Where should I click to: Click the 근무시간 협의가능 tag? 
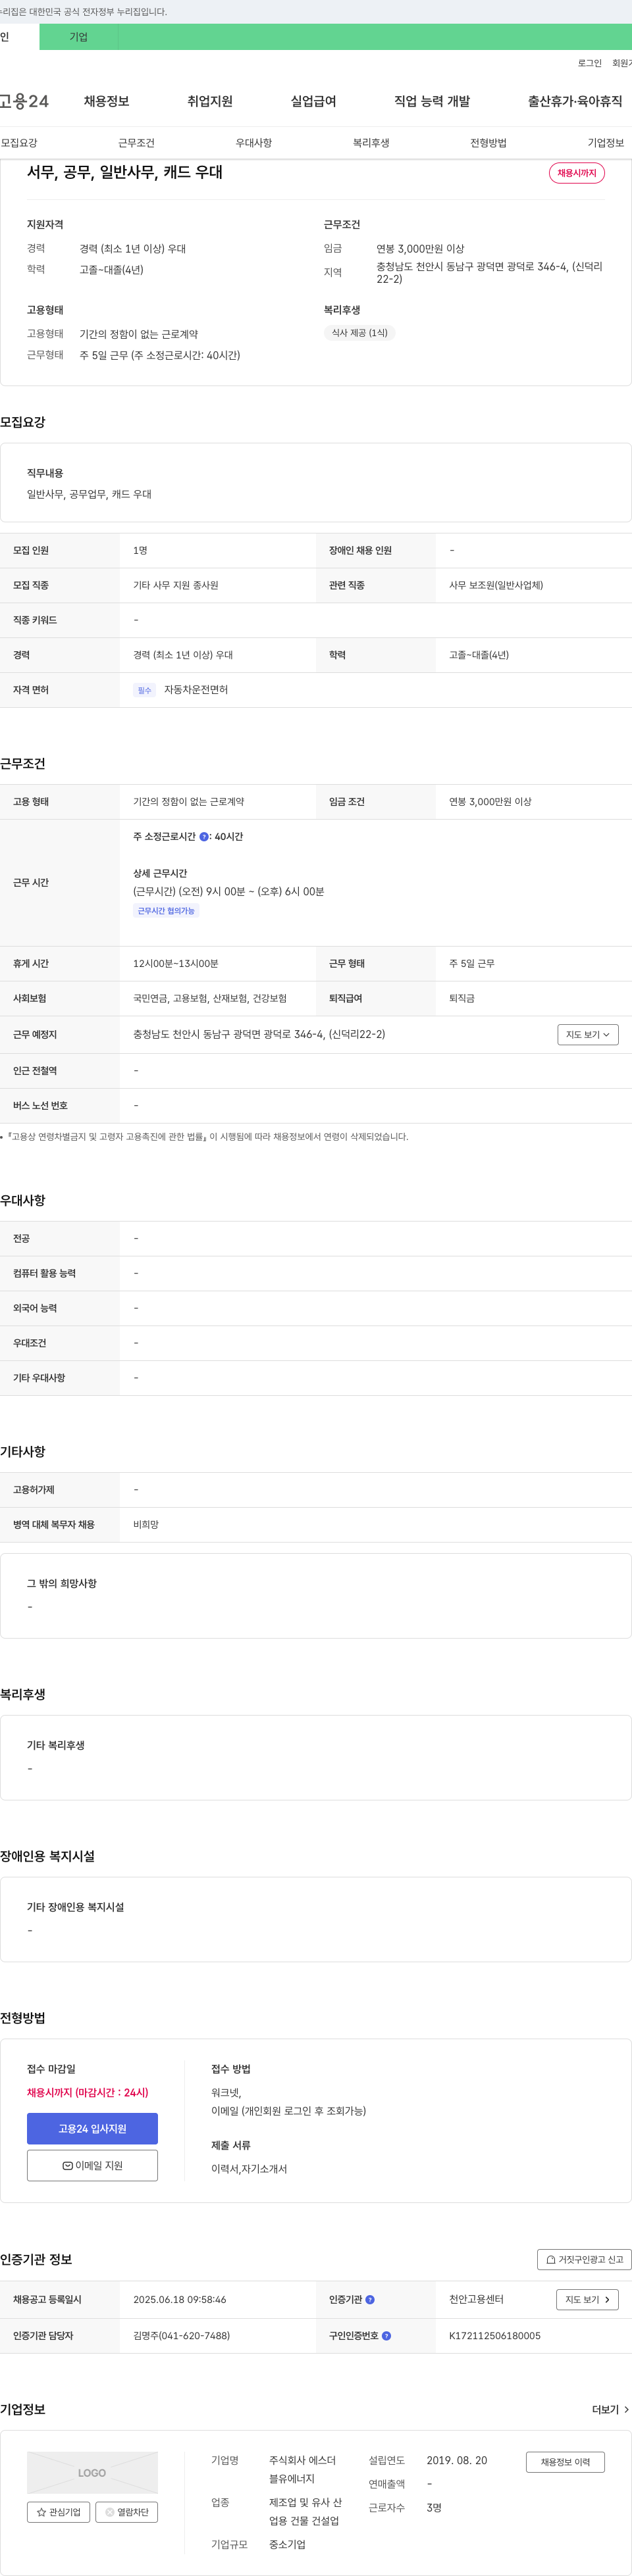(166, 911)
